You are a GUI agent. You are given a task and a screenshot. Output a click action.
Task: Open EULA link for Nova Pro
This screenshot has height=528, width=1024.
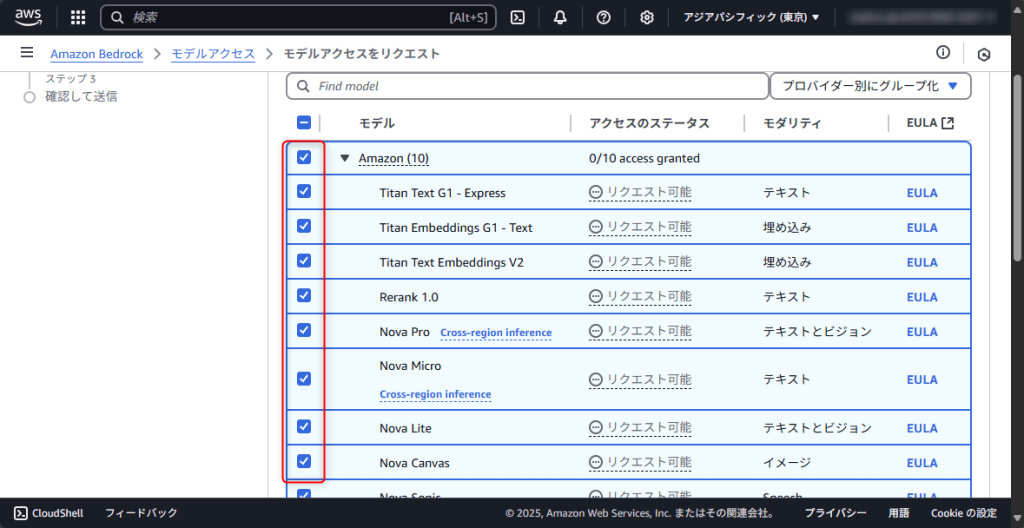point(922,332)
